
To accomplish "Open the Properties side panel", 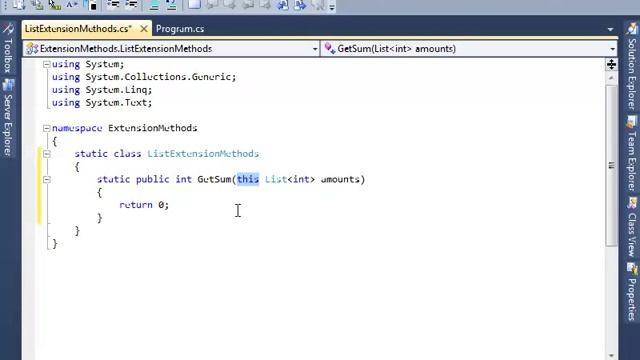I will (x=632, y=293).
